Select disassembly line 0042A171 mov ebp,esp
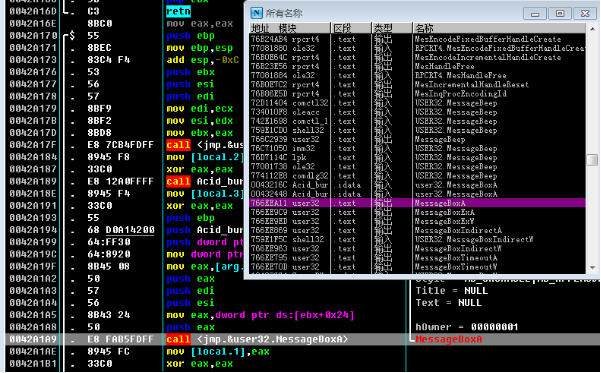 coord(125,48)
